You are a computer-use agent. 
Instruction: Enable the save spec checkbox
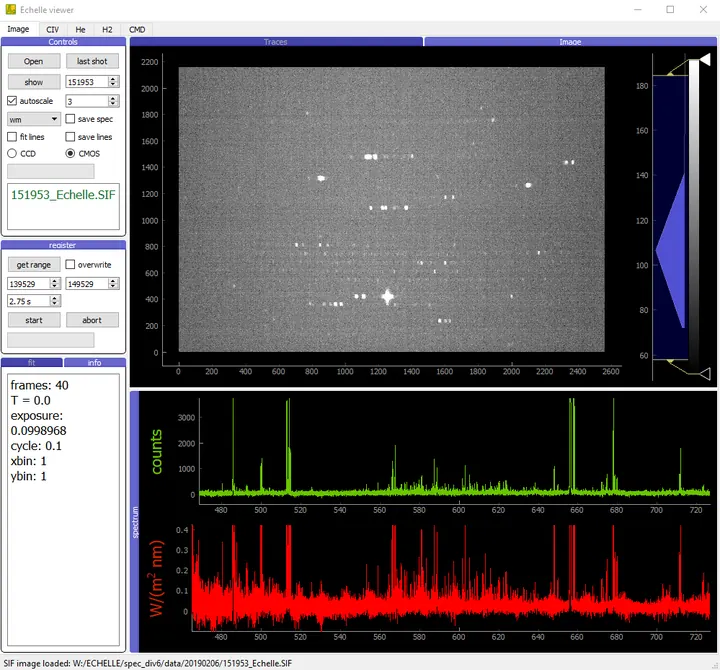[70, 119]
